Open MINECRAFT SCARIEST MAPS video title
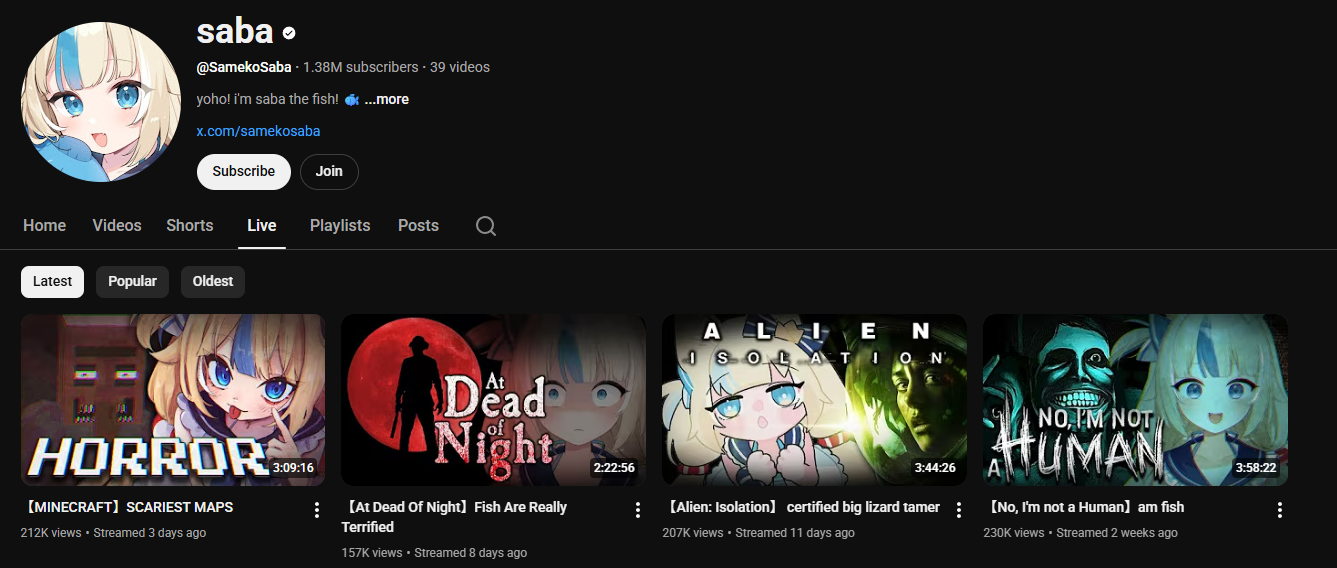The height and width of the screenshot is (568, 1337). (127, 507)
